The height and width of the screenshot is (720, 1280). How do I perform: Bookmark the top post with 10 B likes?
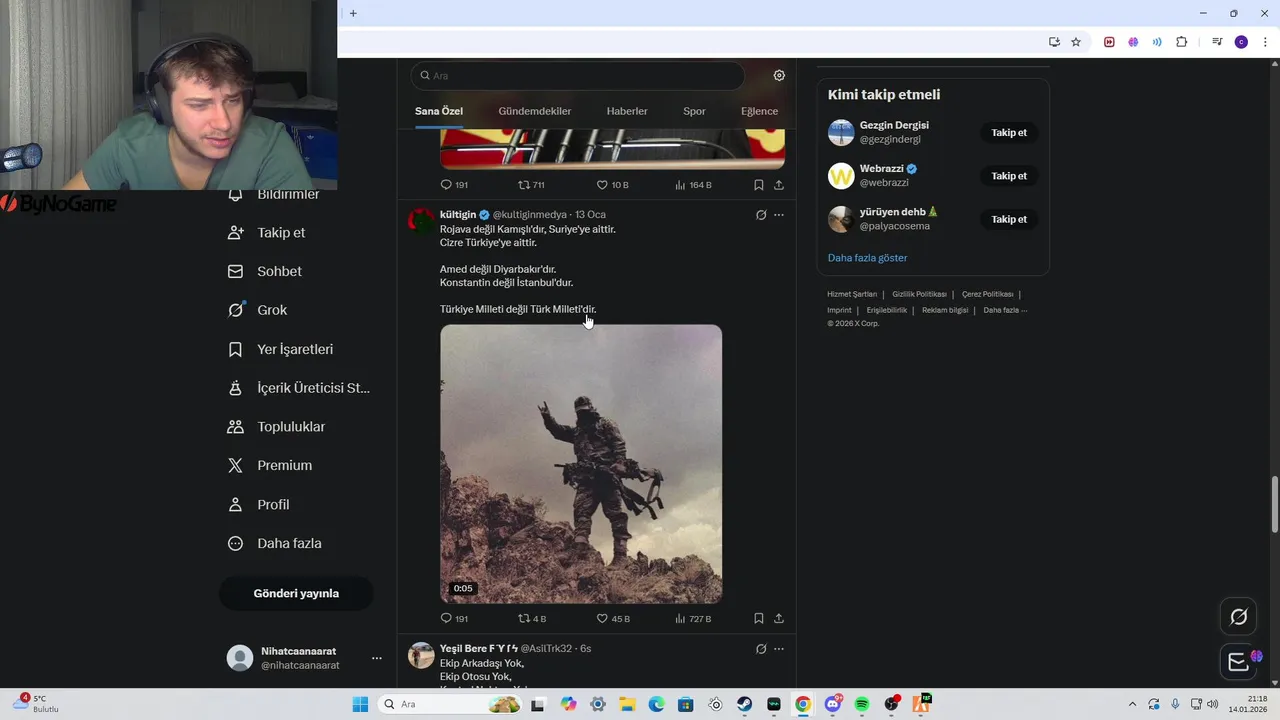point(759,185)
